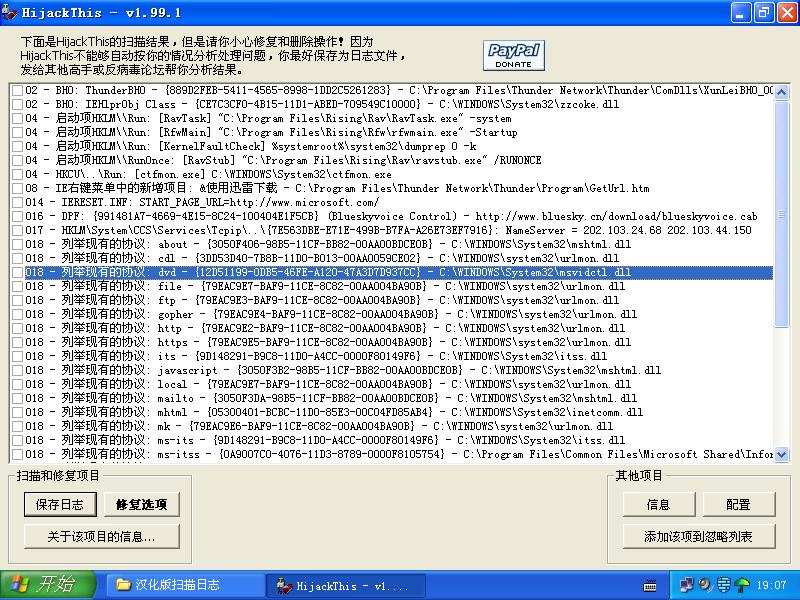Click the results list scroll-up arrow

[x=781, y=92]
